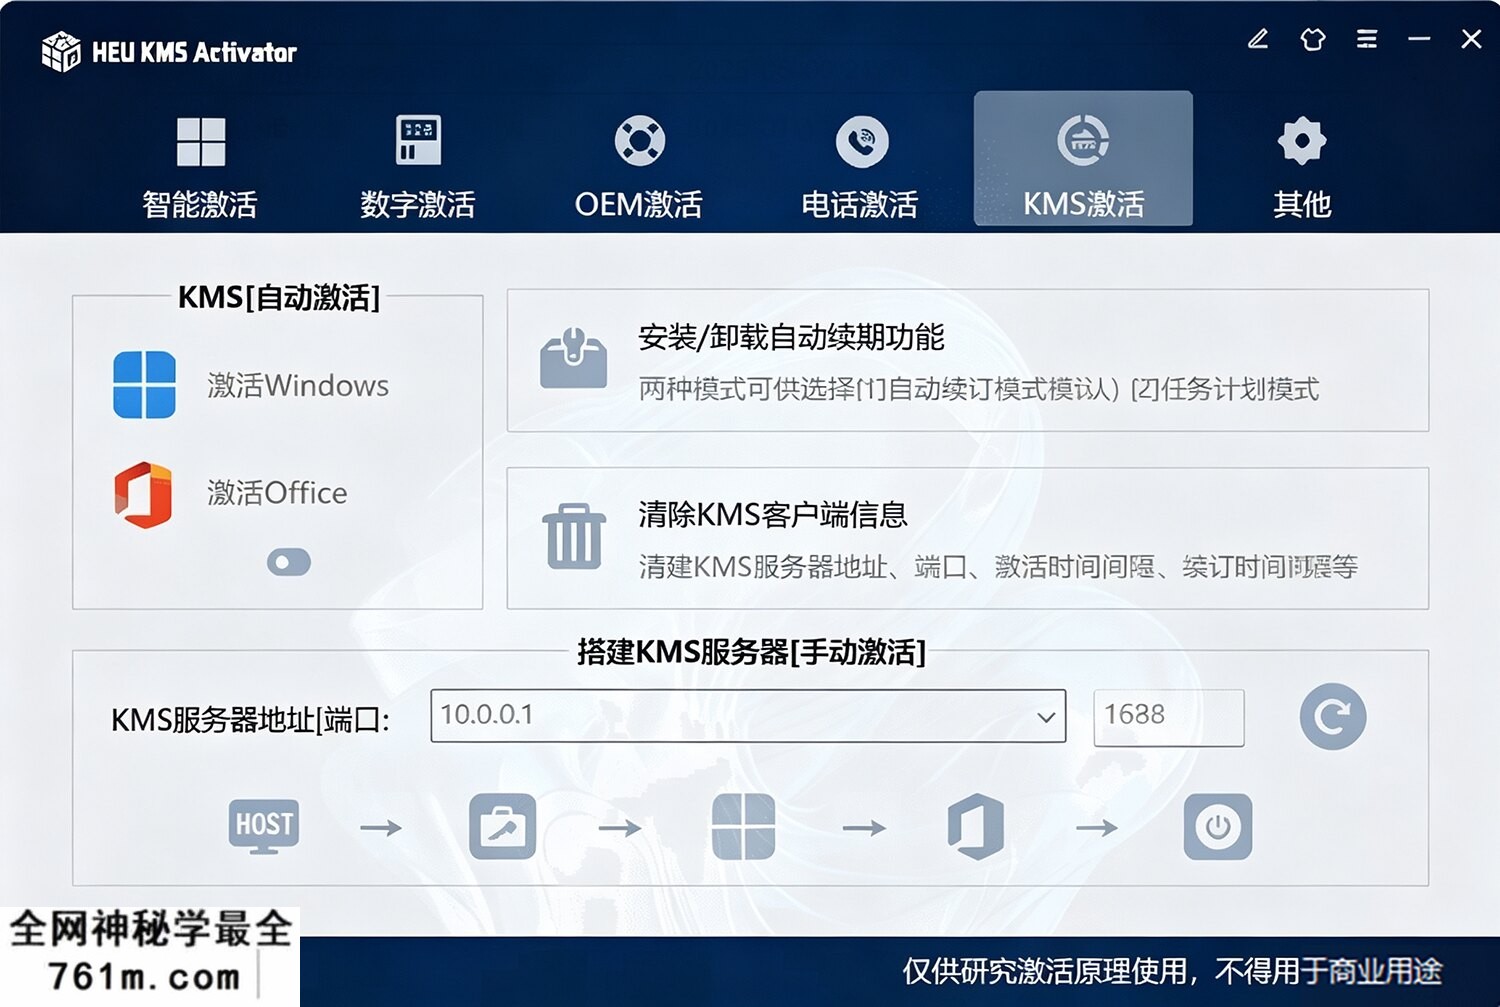Screen dimensions: 1500x1007
Task: Expand the KMS server address dropdown arrow
Action: 1046,717
